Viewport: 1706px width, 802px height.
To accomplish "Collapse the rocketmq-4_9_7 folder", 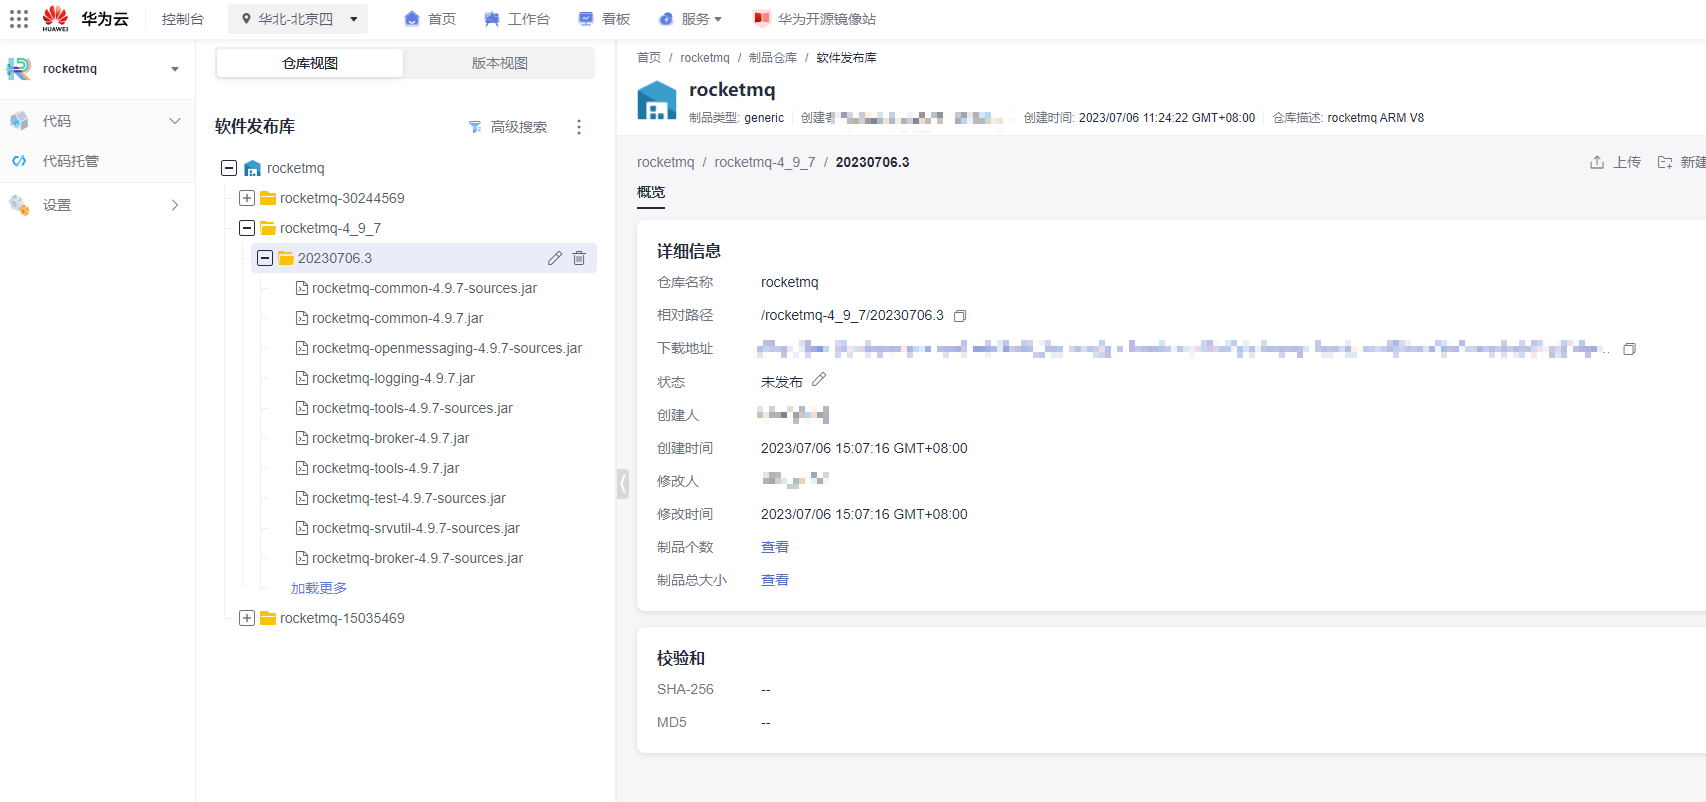I will pyautogui.click(x=247, y=228).
